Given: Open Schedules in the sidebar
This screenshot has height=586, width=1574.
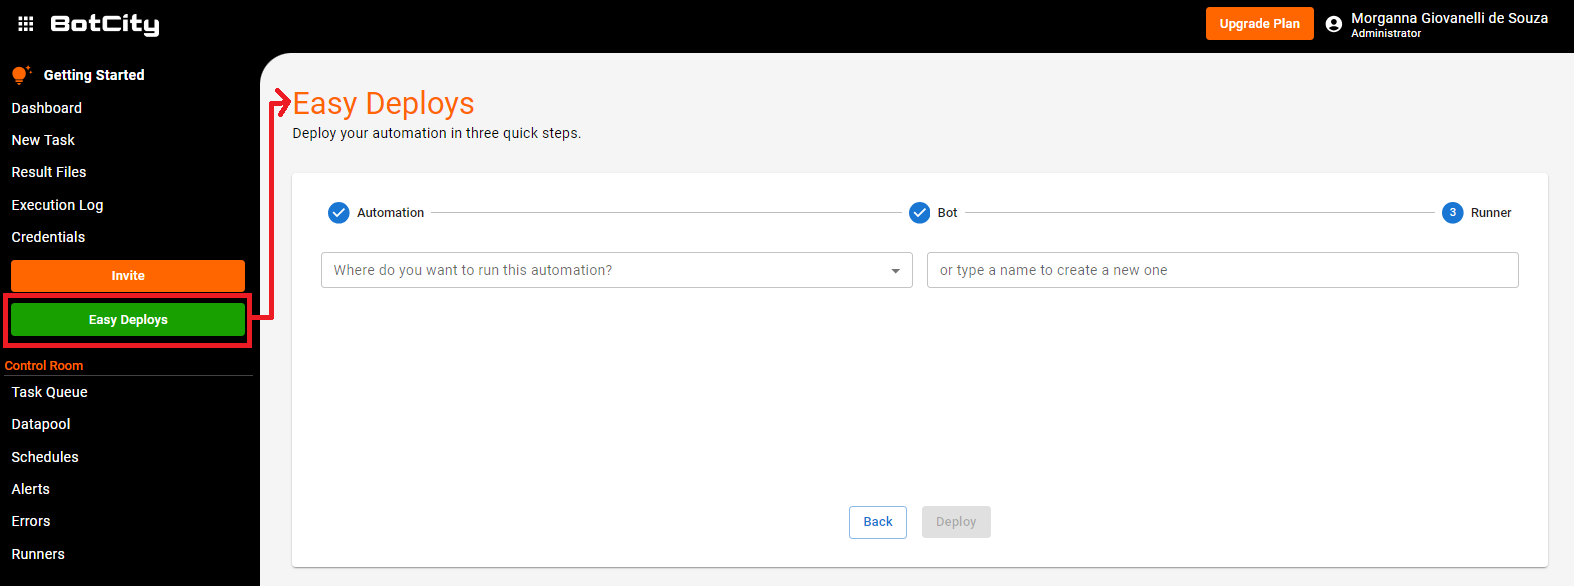Looking at the screenshot, I should pyautogui.click(x=45, y=457).
